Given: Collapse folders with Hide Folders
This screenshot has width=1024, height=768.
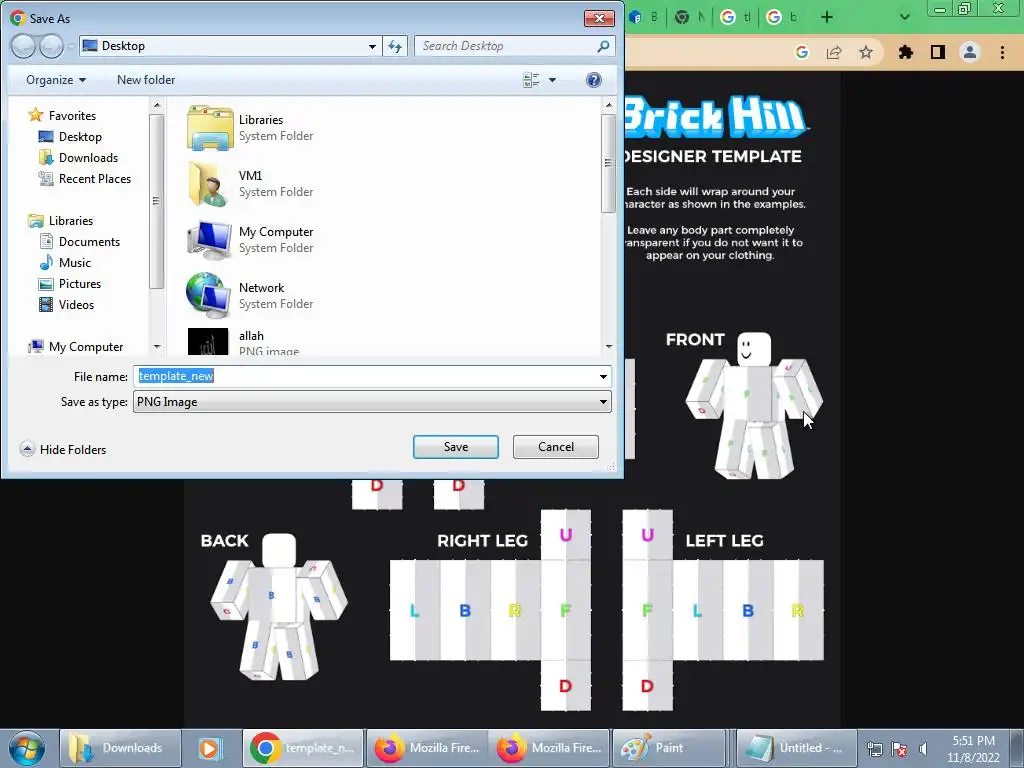Looking at the screenshot, I should tap(63, 449).
